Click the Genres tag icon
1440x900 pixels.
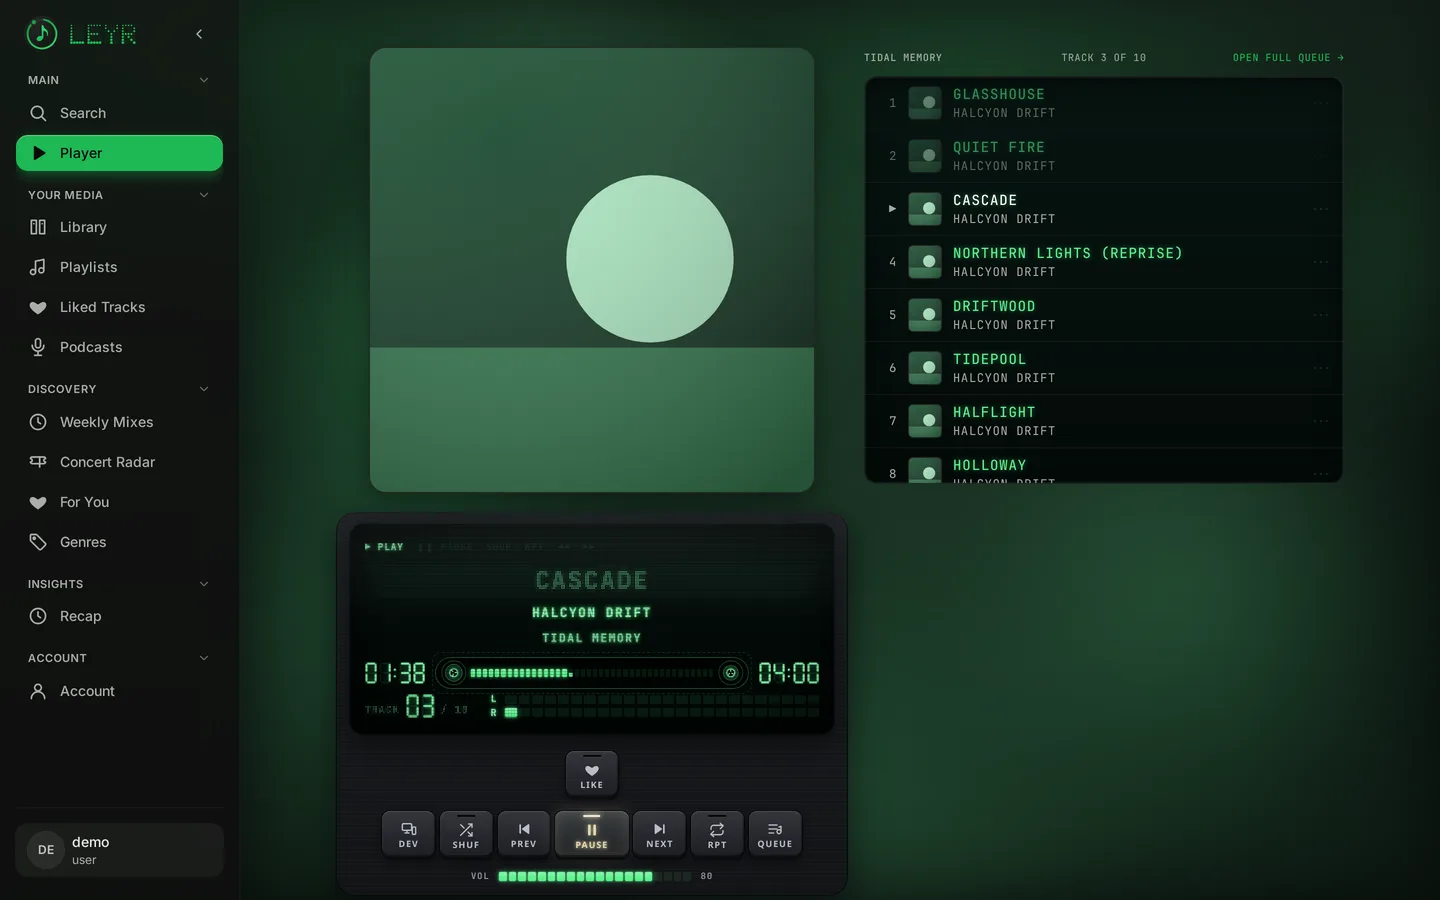click(38, 542)
